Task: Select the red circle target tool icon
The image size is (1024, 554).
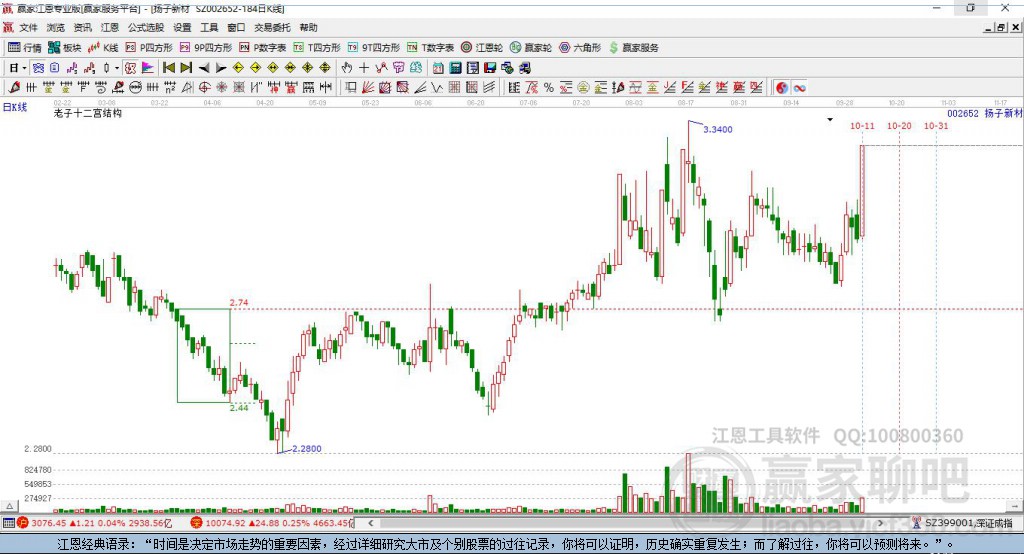Action: coord(204,88)
